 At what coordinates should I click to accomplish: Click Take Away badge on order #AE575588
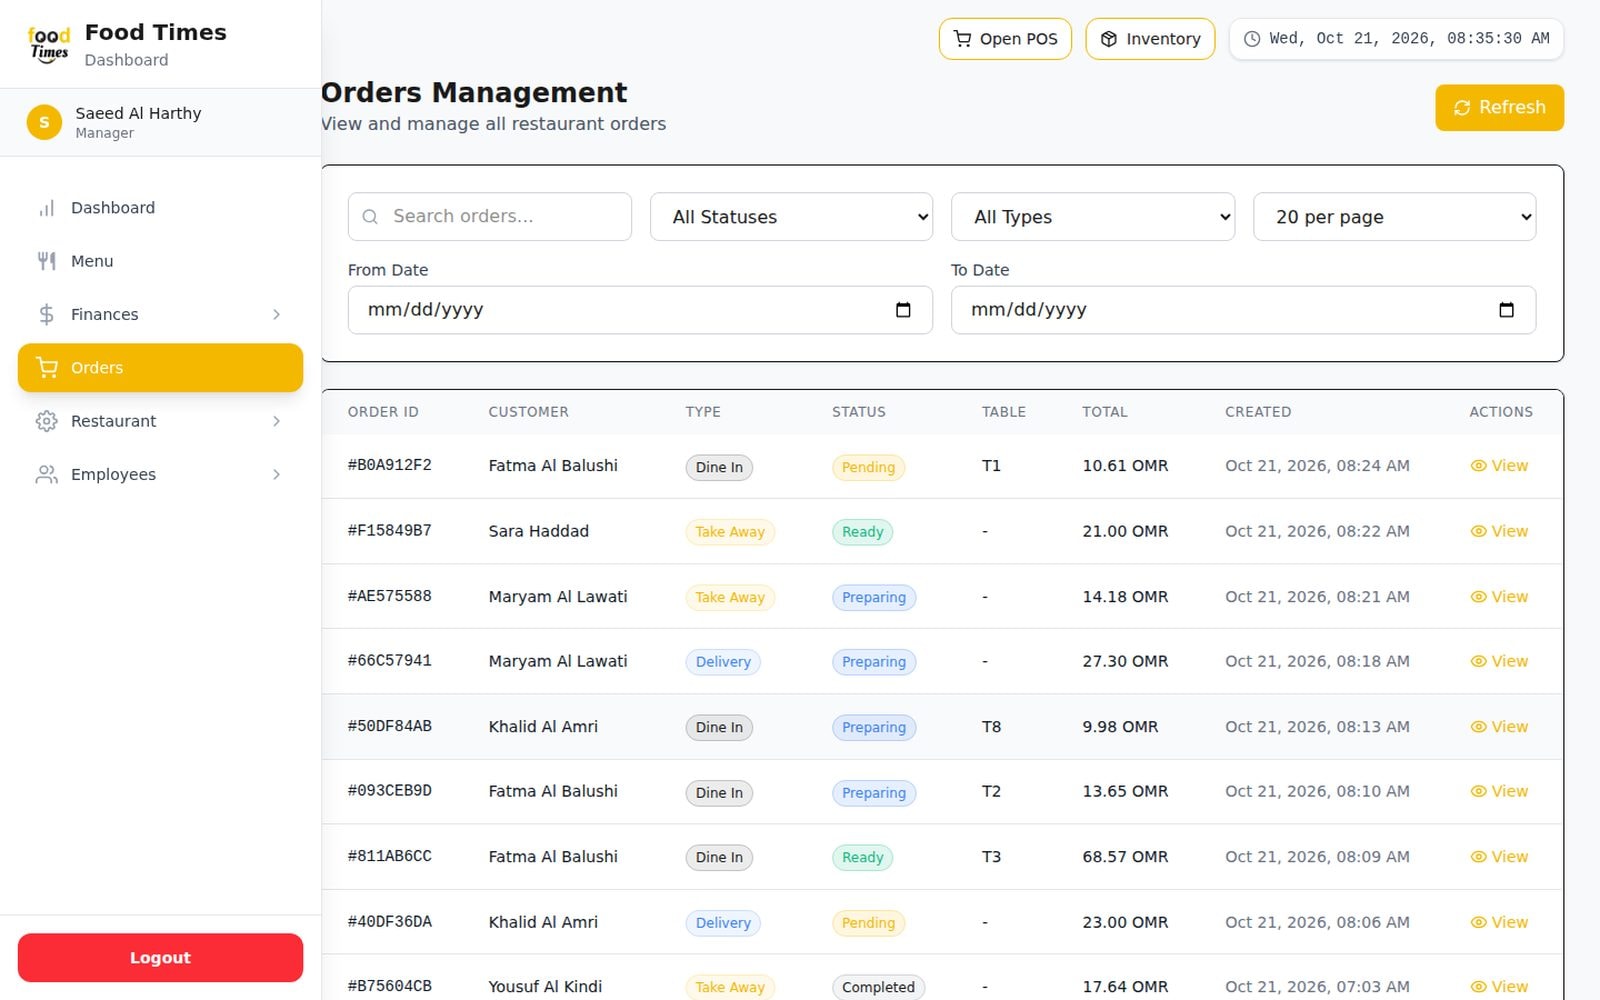[x=730, y=598]
